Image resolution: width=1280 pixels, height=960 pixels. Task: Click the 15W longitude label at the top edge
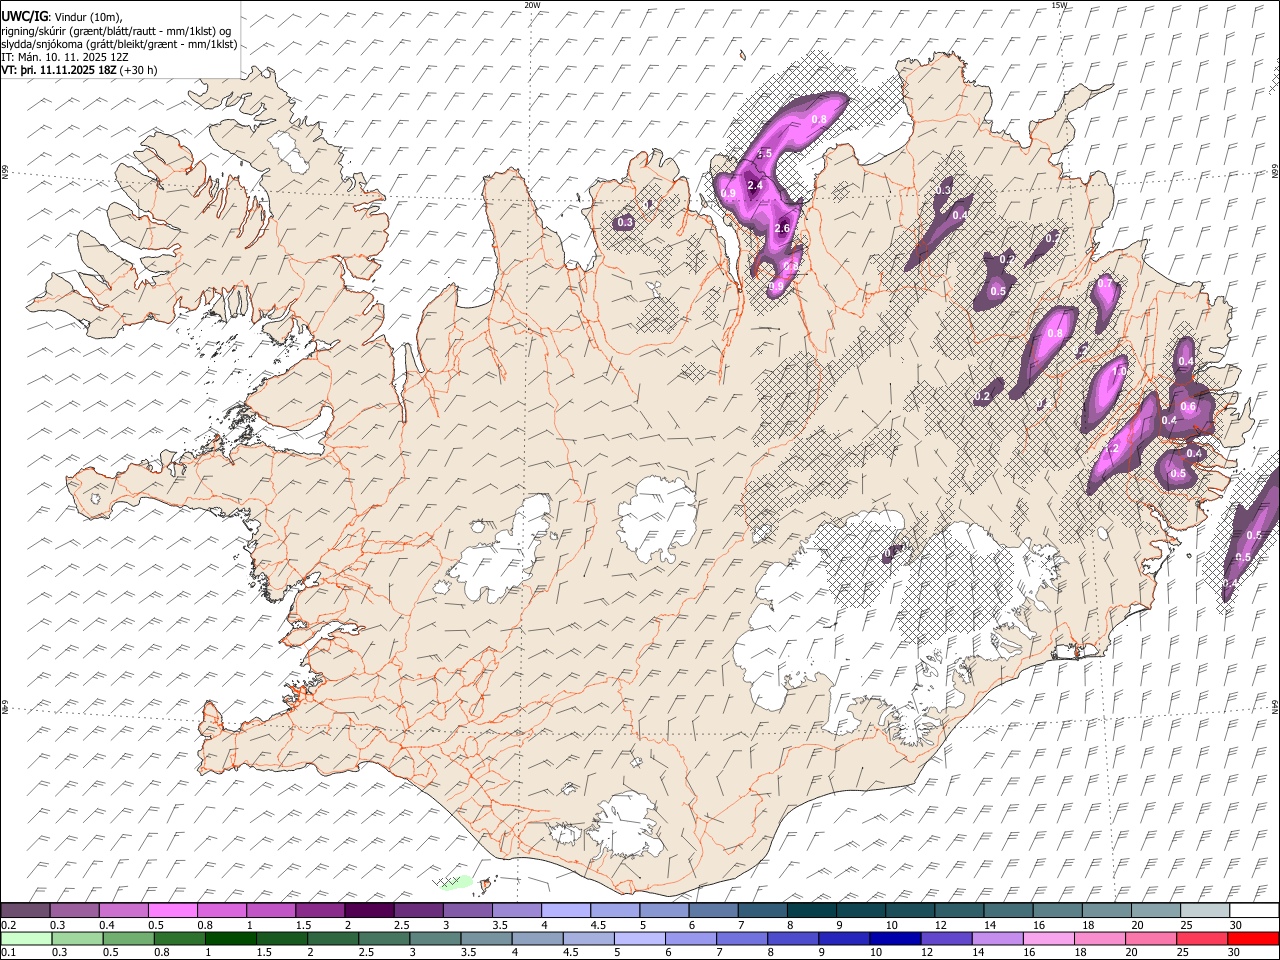1060,4
